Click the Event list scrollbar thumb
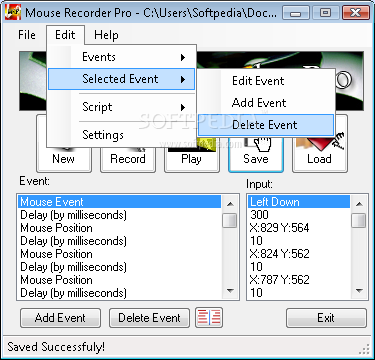The width and height of the screenshot is (375, 360). coord(230,220)
